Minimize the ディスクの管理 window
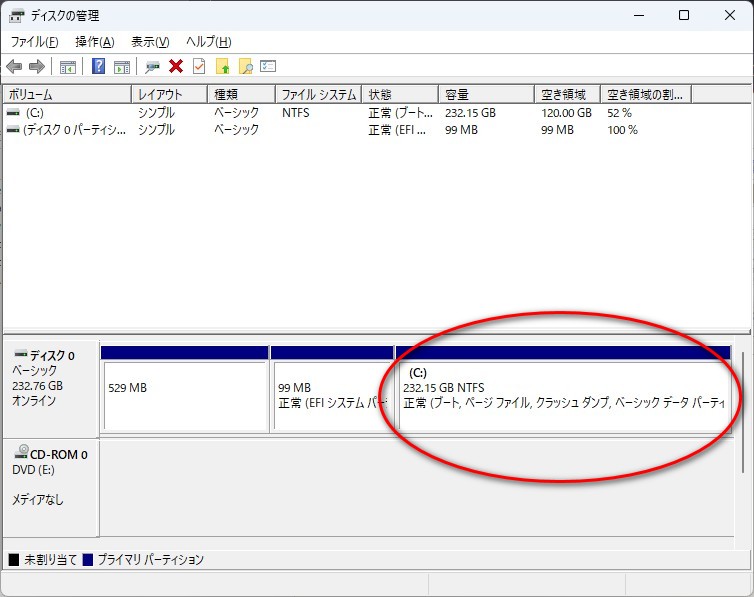The width and height of the screenshot is (754, 597). tap(639, 15)
